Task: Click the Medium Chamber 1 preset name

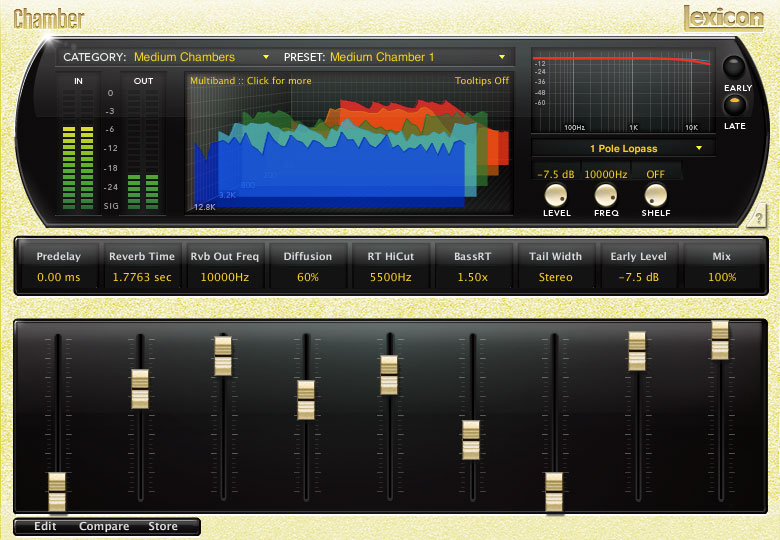Action: pos(382,57)
